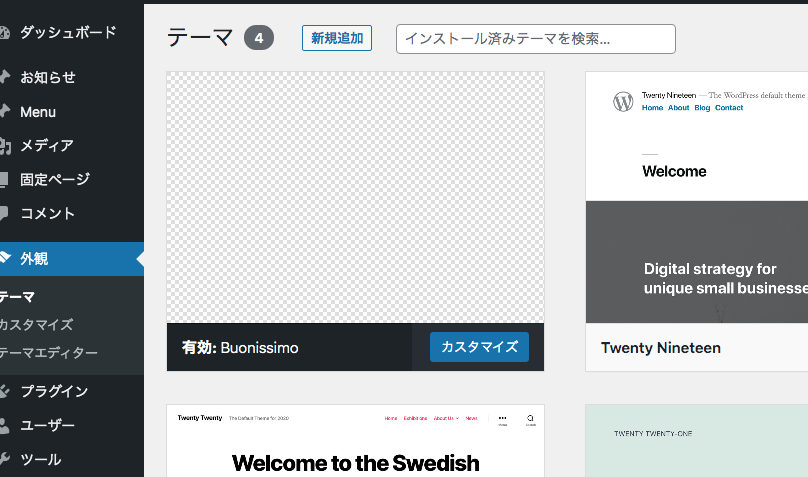Click the 新規追加 button
The width and height of the screenshot is (808, 477).
pyautogui.click(x=337, y=38)
